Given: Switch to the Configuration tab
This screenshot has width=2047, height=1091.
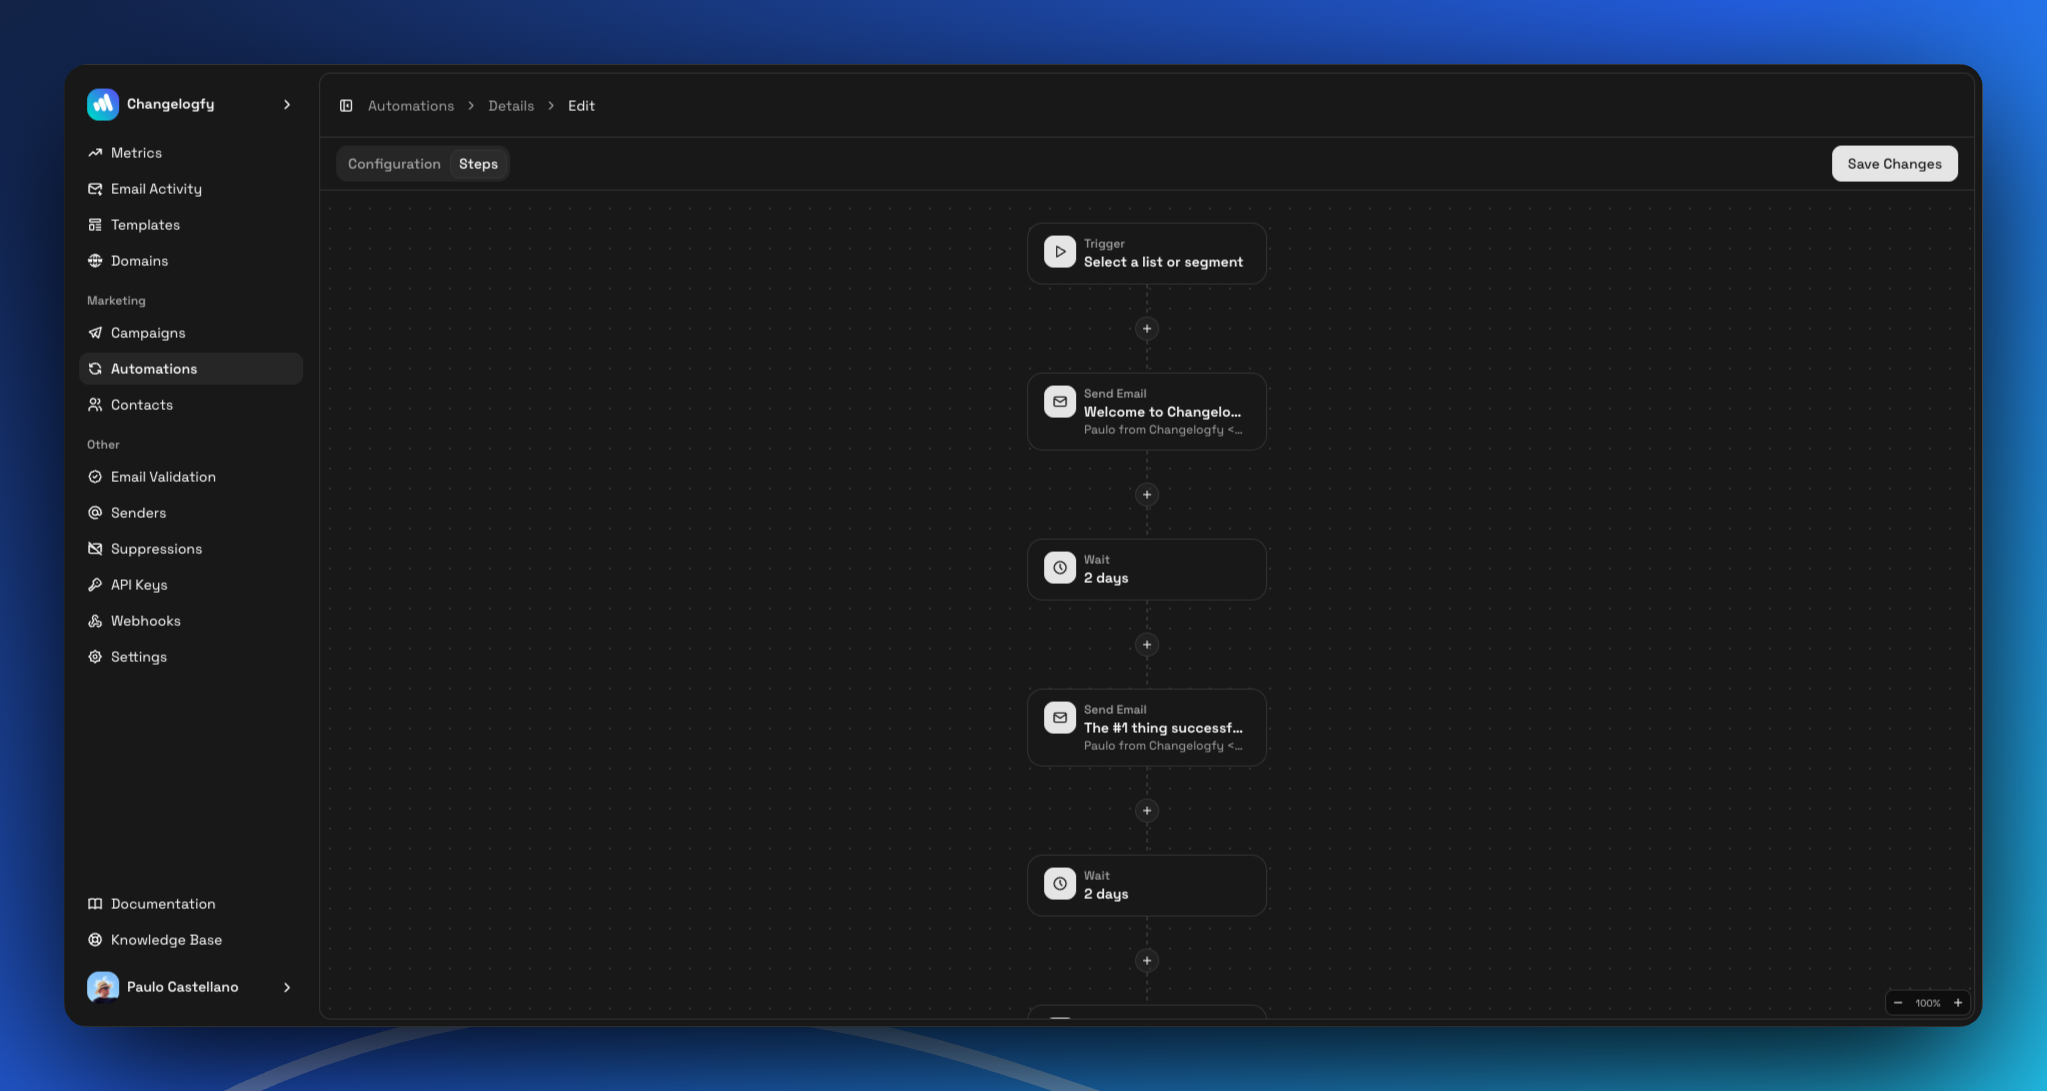Looking at the screenshot, I should tap(394, 163).
